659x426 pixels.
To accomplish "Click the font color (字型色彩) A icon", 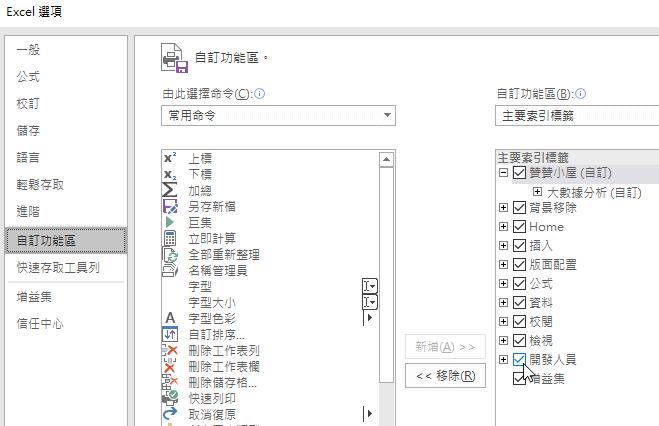I will pos(170,318).
